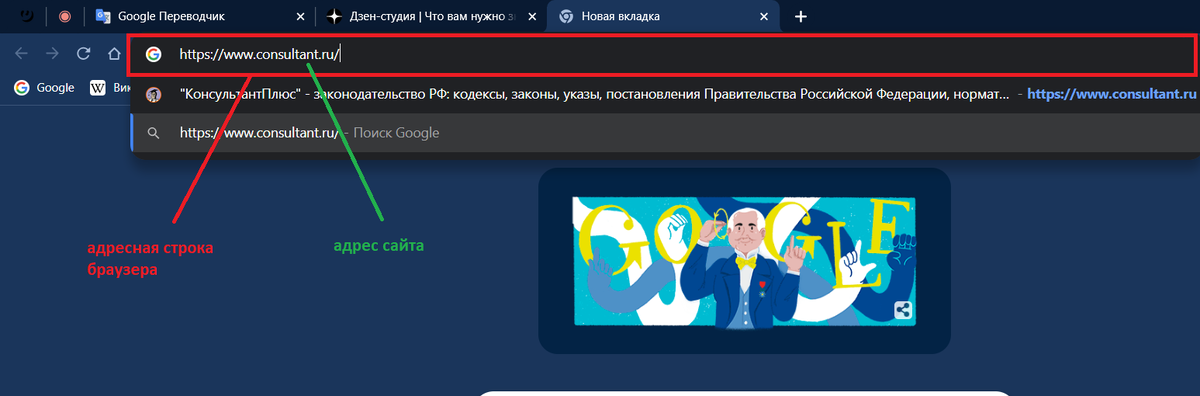Select the Новая вкладка tab

pyautogui.click(x=663, y=17)
